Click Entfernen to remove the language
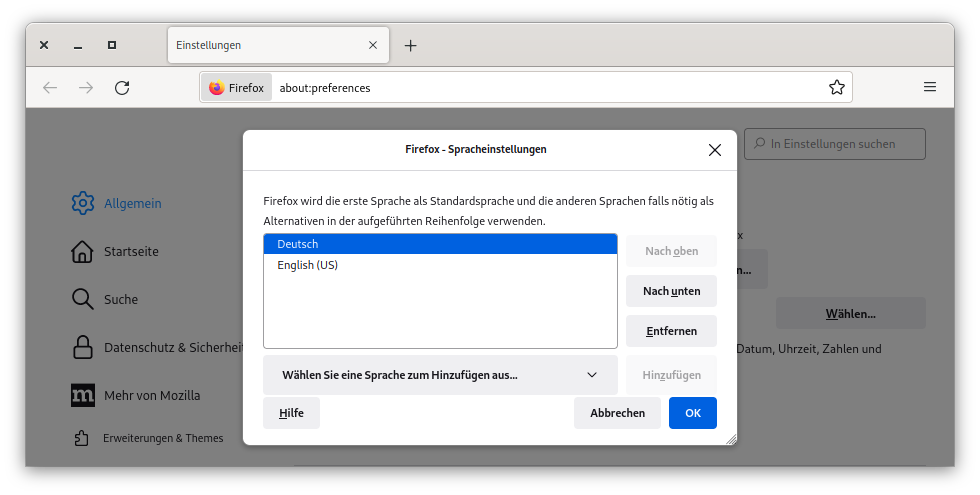The width and height of the screenshot is (980, 495). [671, 331]
